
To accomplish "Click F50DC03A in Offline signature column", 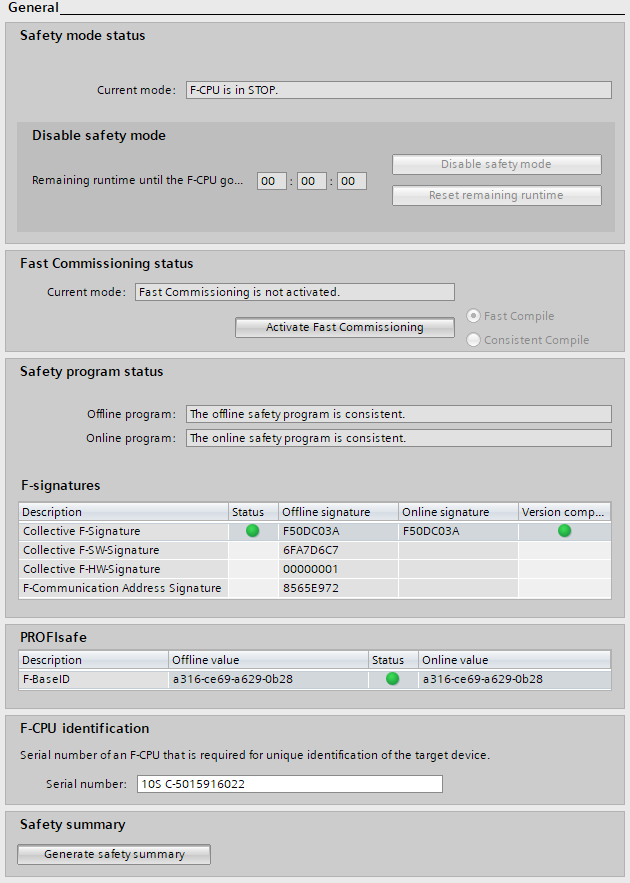I will [x=311, y=531].
